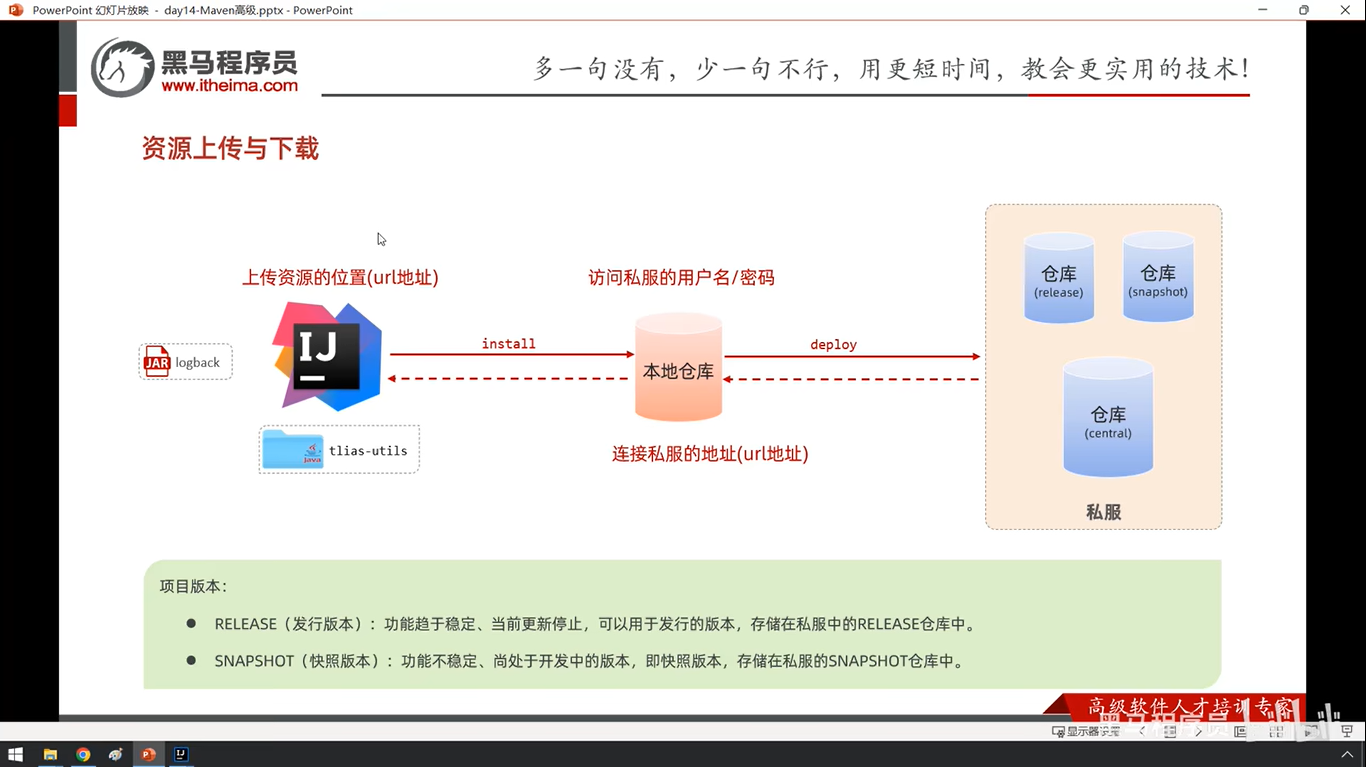1366x767 pixels.
Task: Click the install arrow label
Action: click(x=509, y=343)
